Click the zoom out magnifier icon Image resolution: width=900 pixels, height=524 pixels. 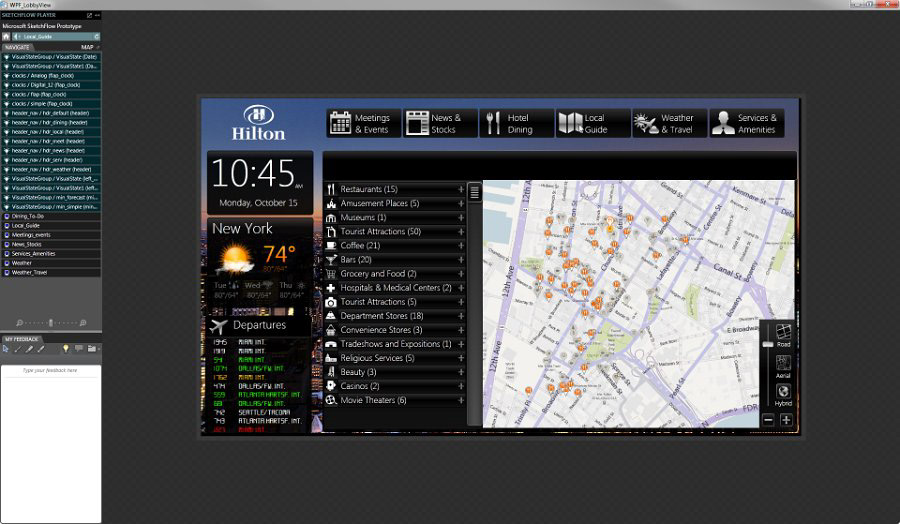20,323
